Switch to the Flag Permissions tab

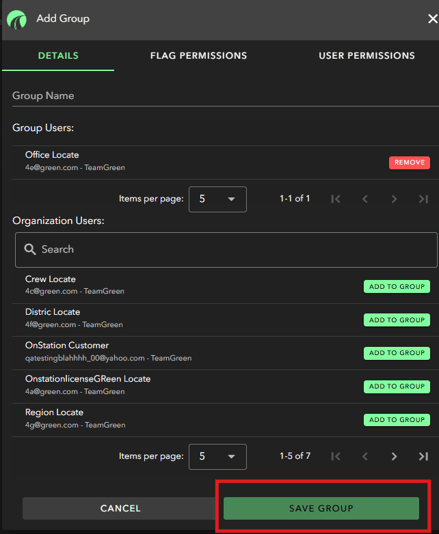199,56
